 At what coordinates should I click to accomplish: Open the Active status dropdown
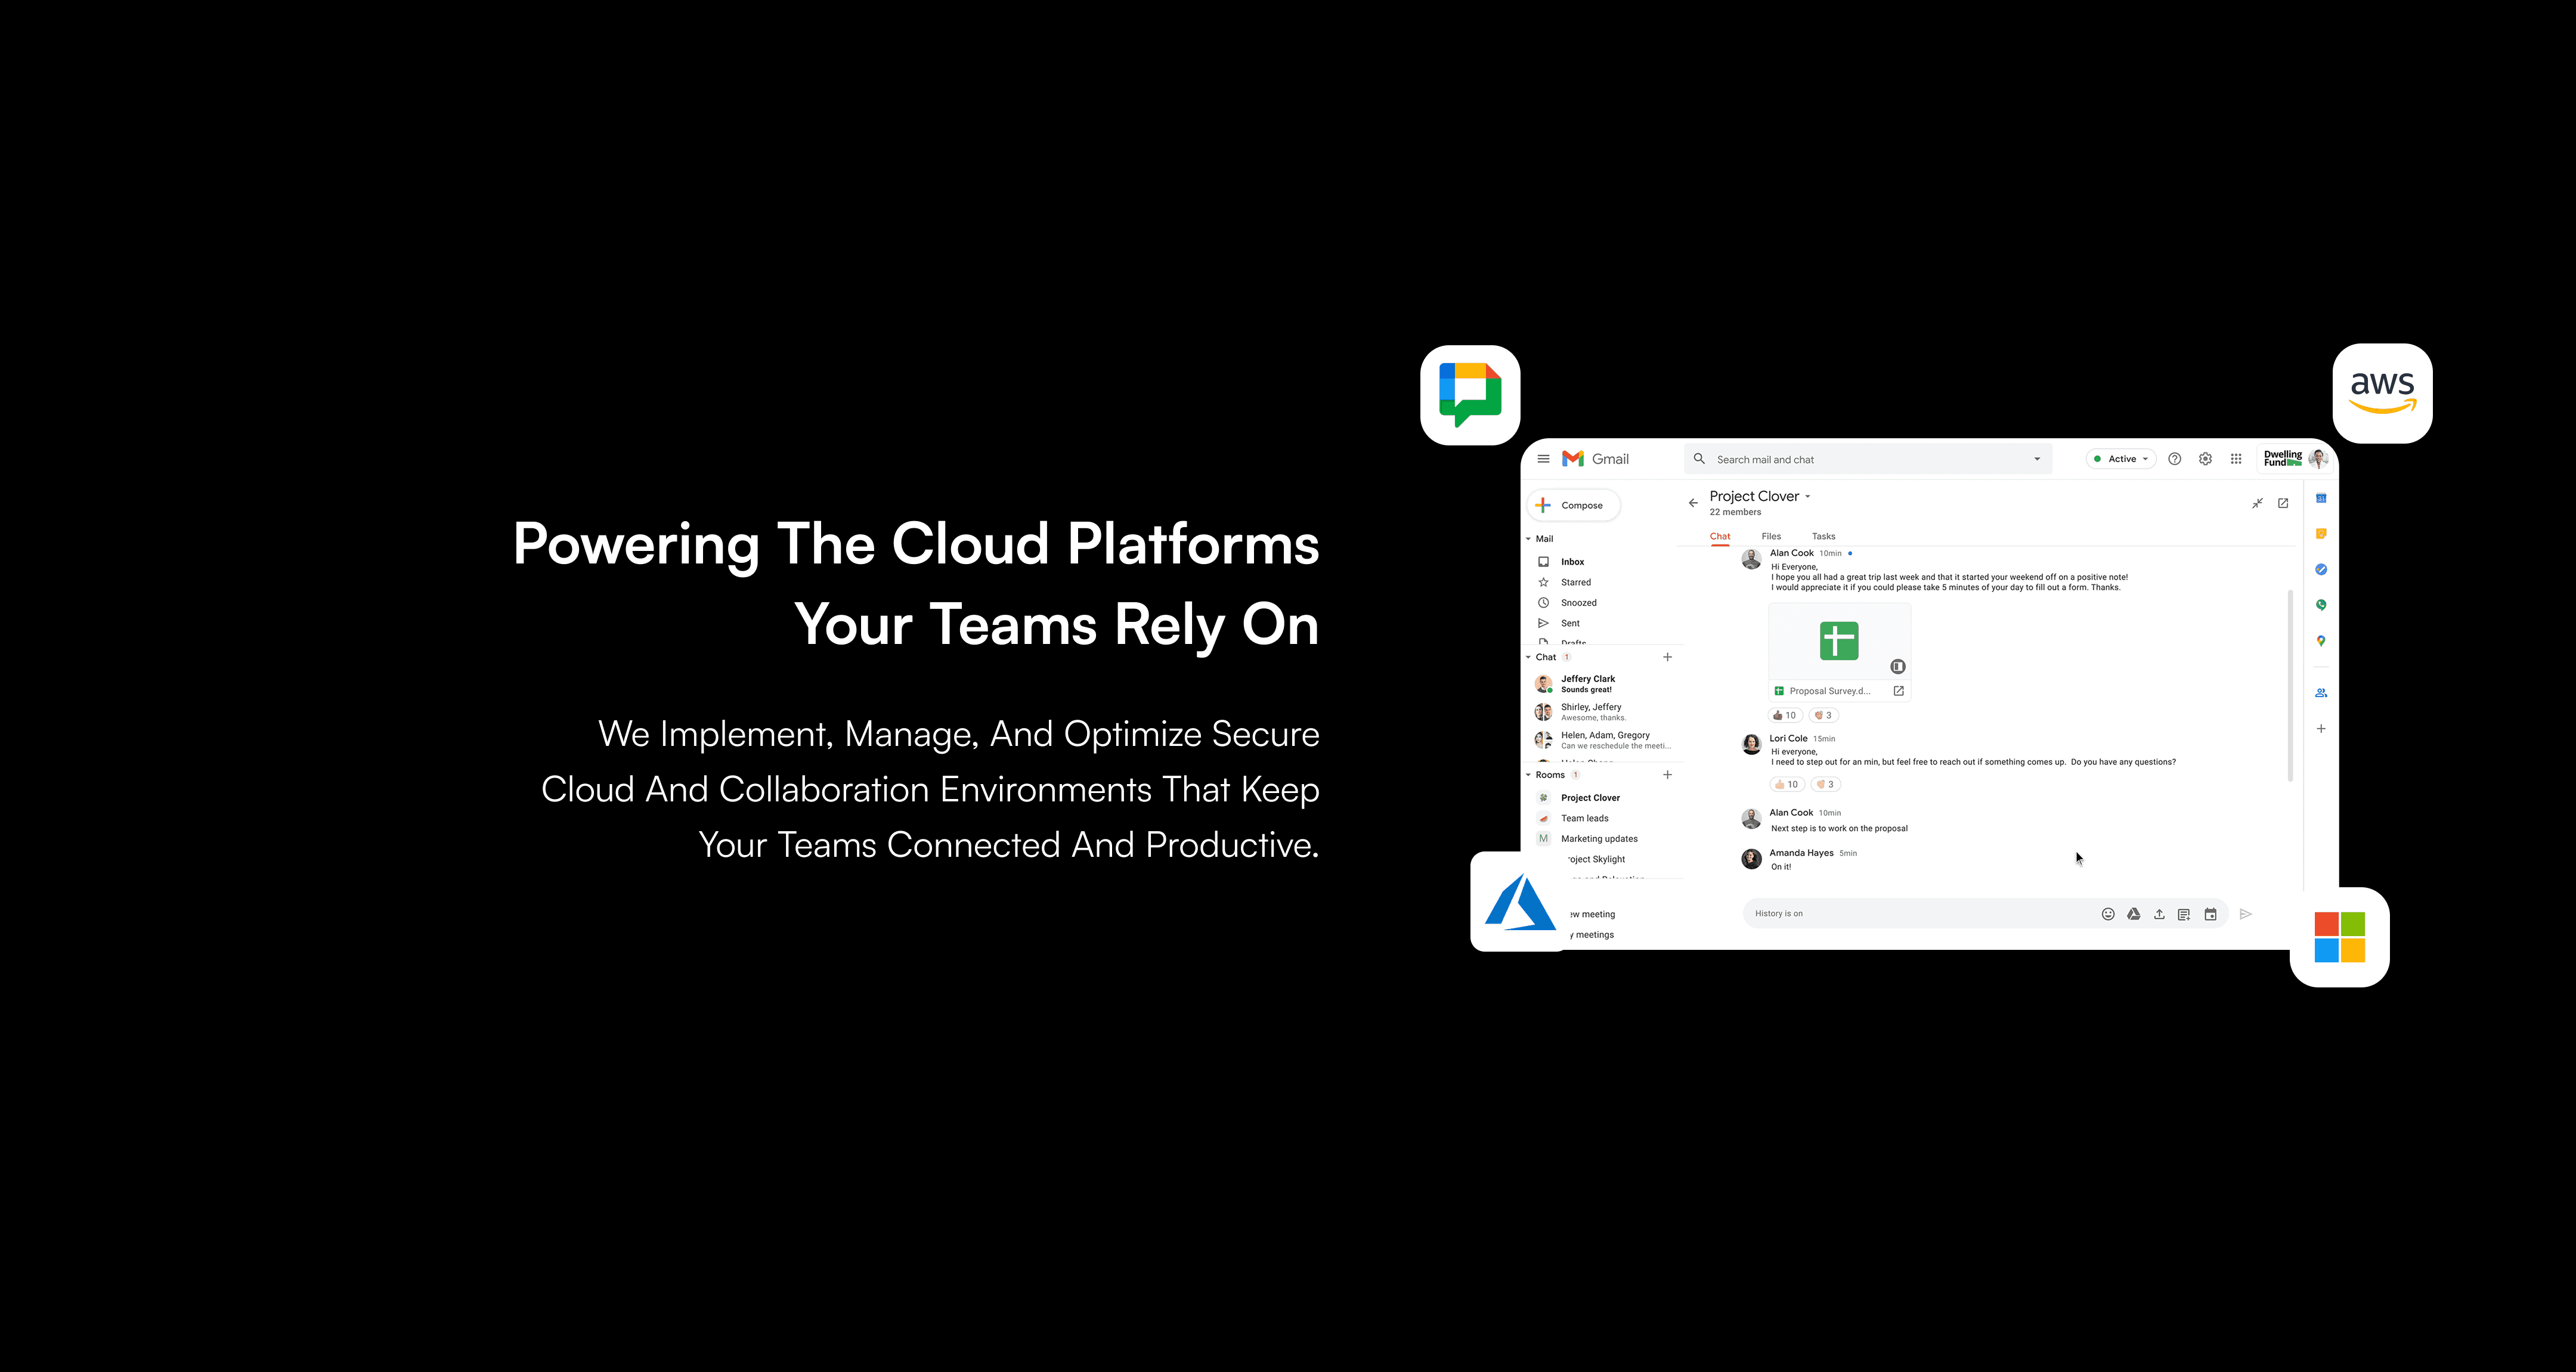click(2121, 459)
